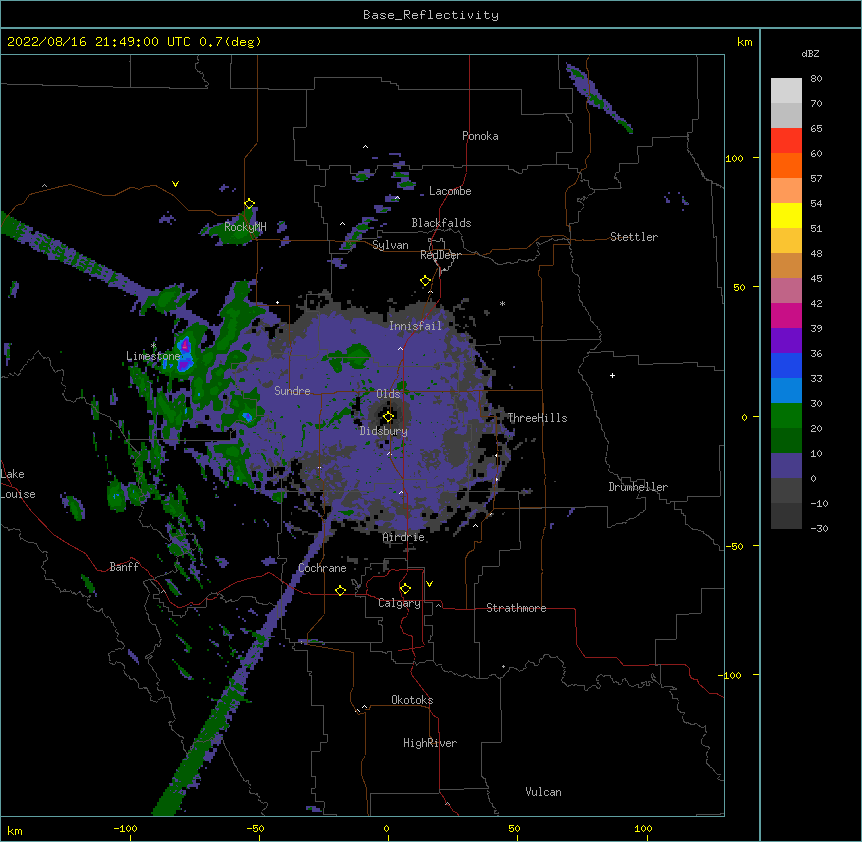Click the yellow diamond marker below RedDeer
The image size is (862, 842).
pos(425,281)
